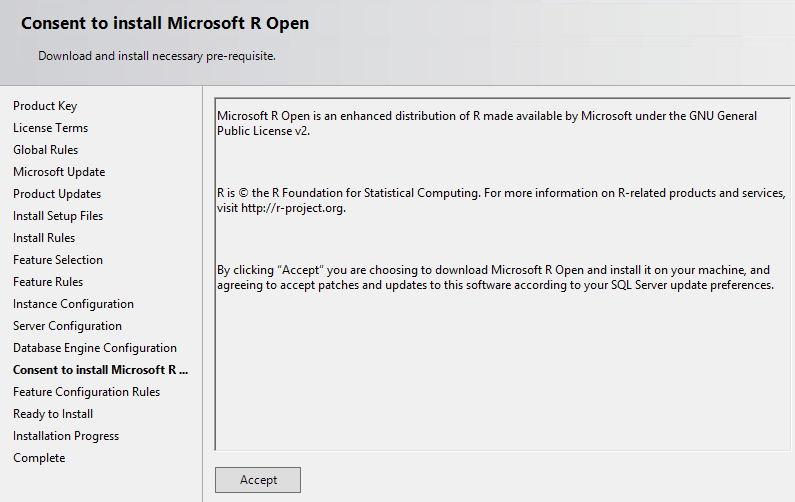The width and height of the screenshot is (795, 502).
Task: Go to Ready to Install step
Action: point(53,414)
